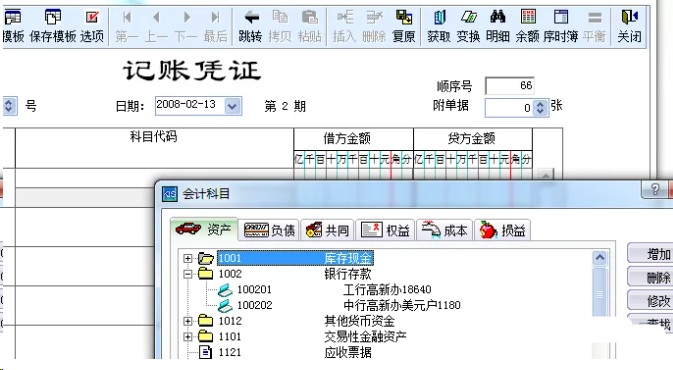The image size is (673, 370).
Task: Click the 复原 restore toolbar icon
Action: pyautogui.click(x=404, y=26)
